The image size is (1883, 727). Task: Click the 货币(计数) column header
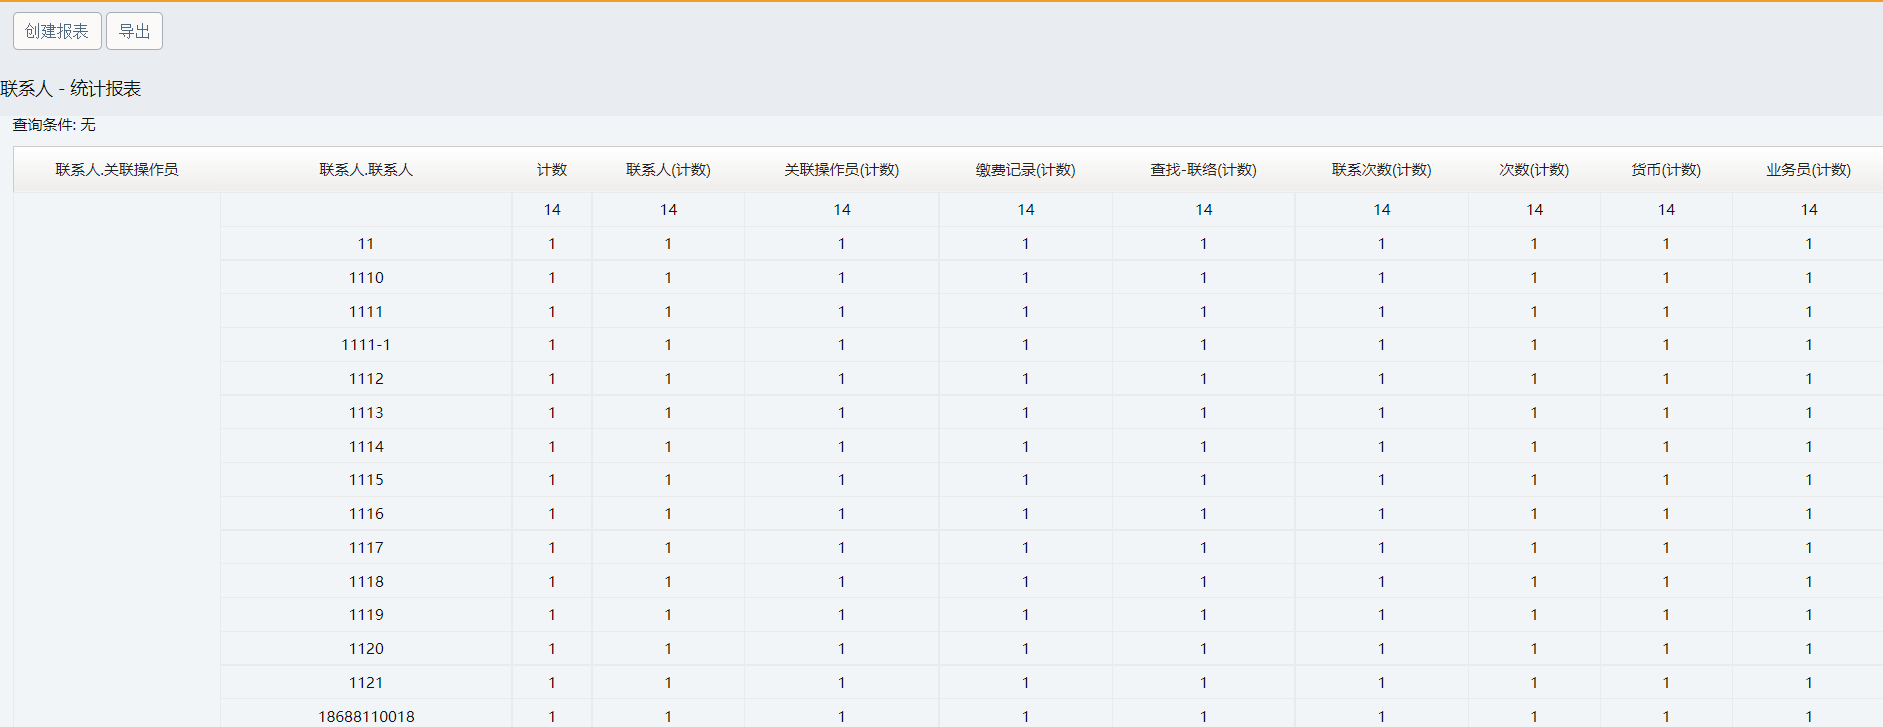pos(1666,170)
